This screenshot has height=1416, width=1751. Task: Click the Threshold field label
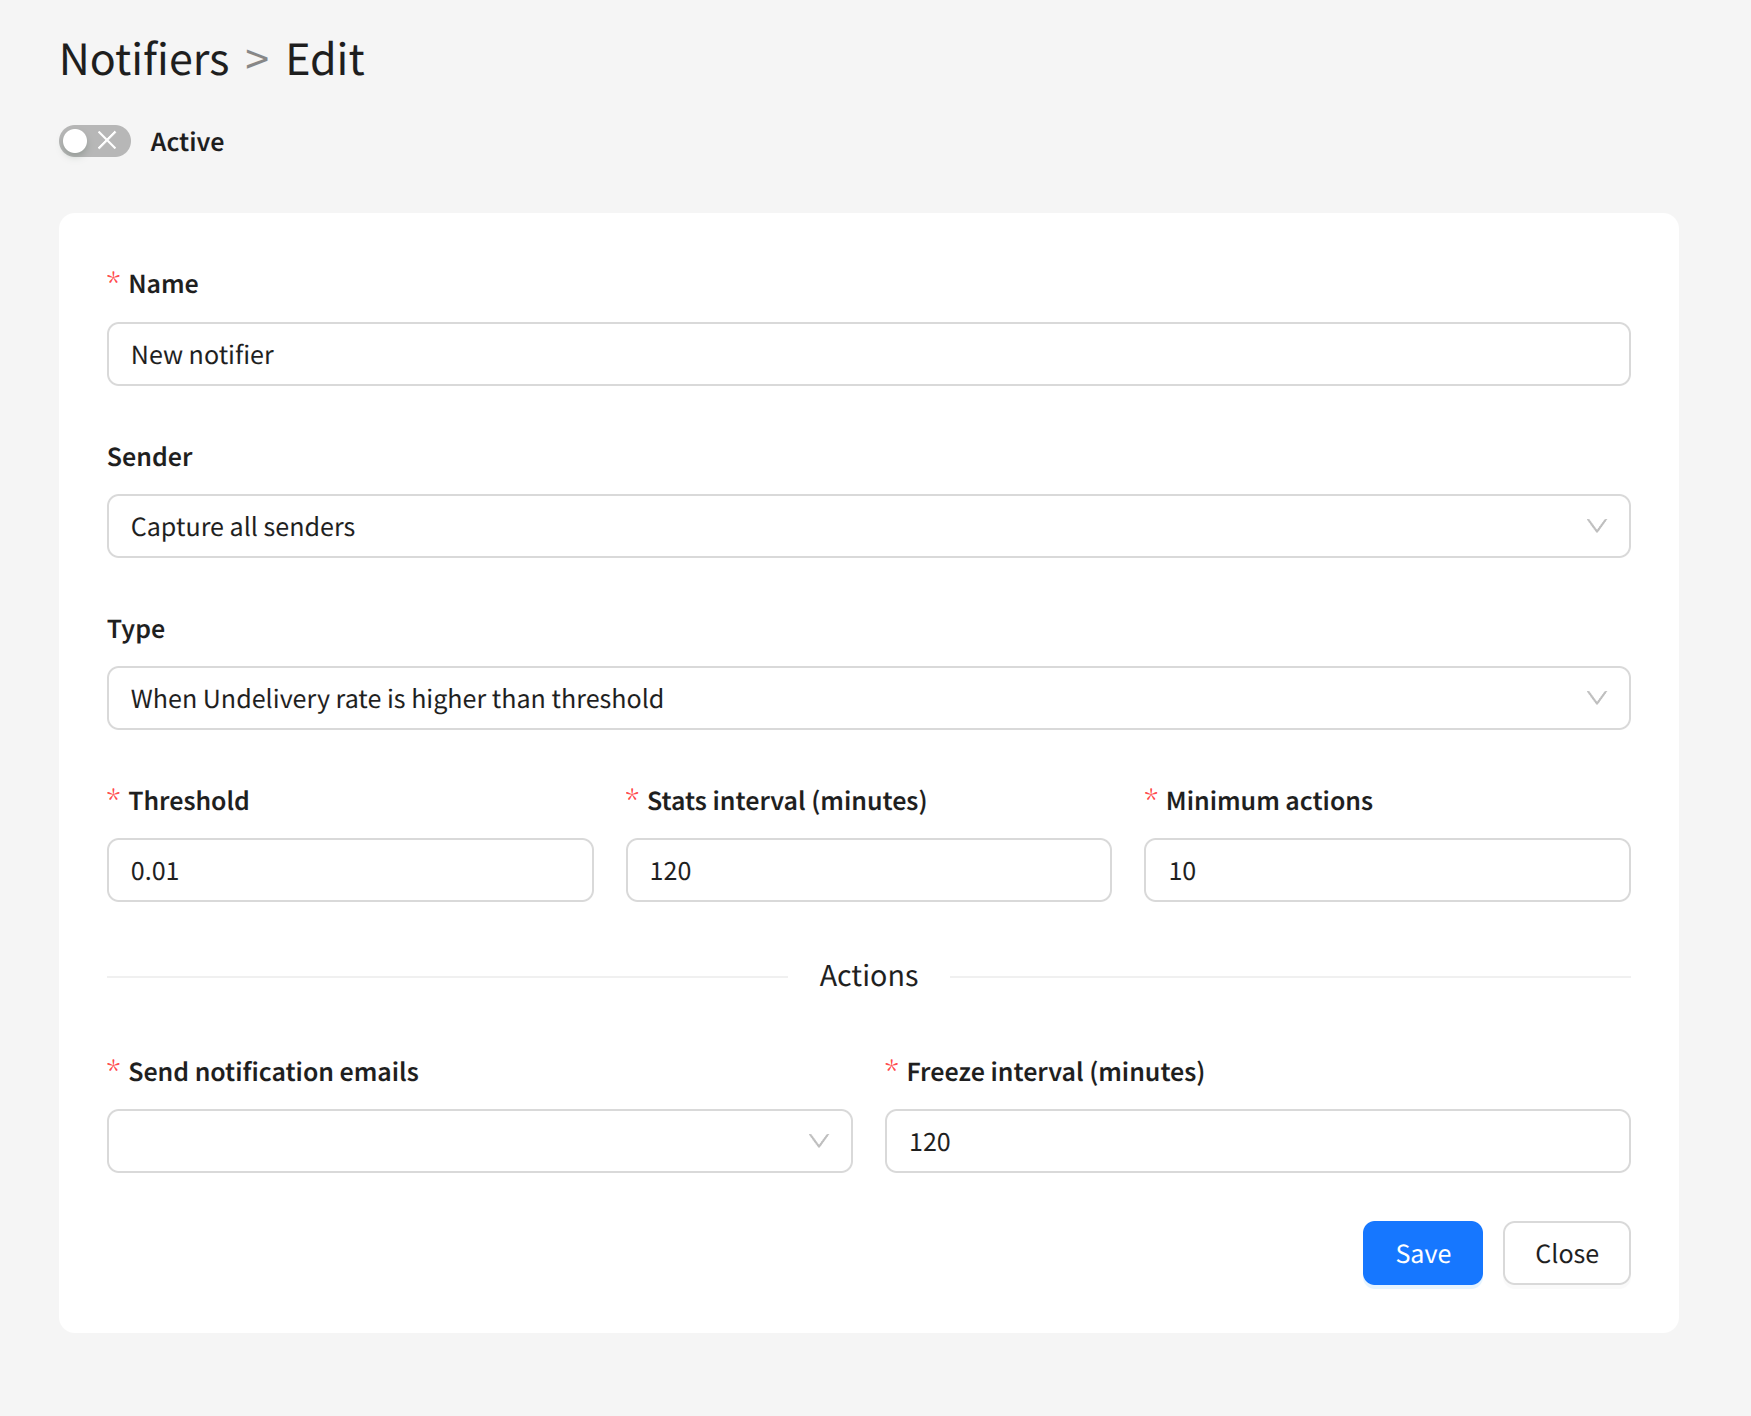[x=189, y=801]
